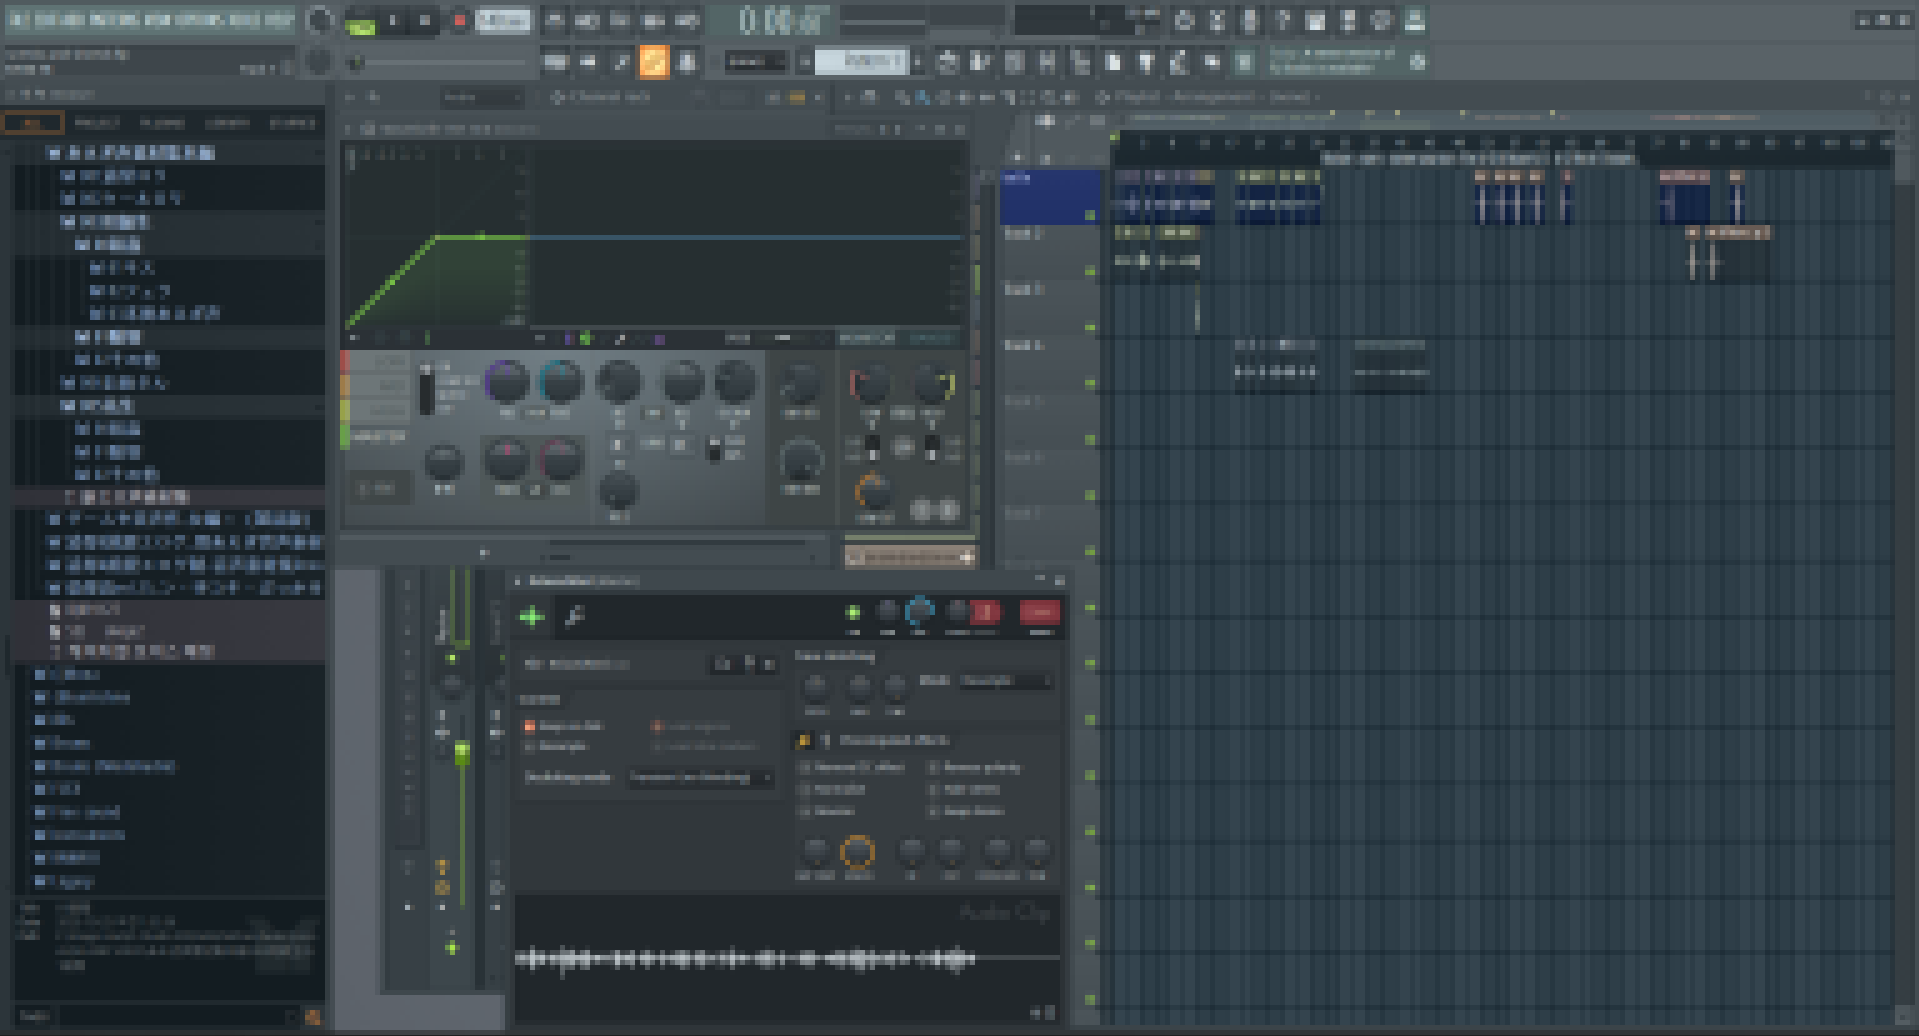Check the Swap stereo option
The height and width of the screenshot is (1036, 1919).
(x=933, y=811)
